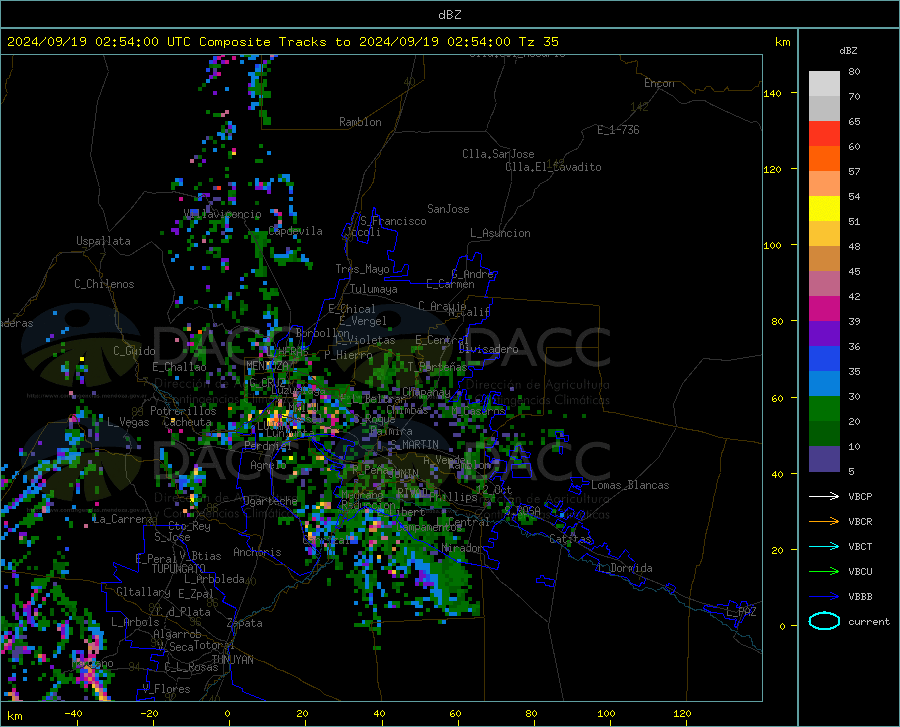
Task: Click the 'km' unit label at bottom left
Action: 14,716
